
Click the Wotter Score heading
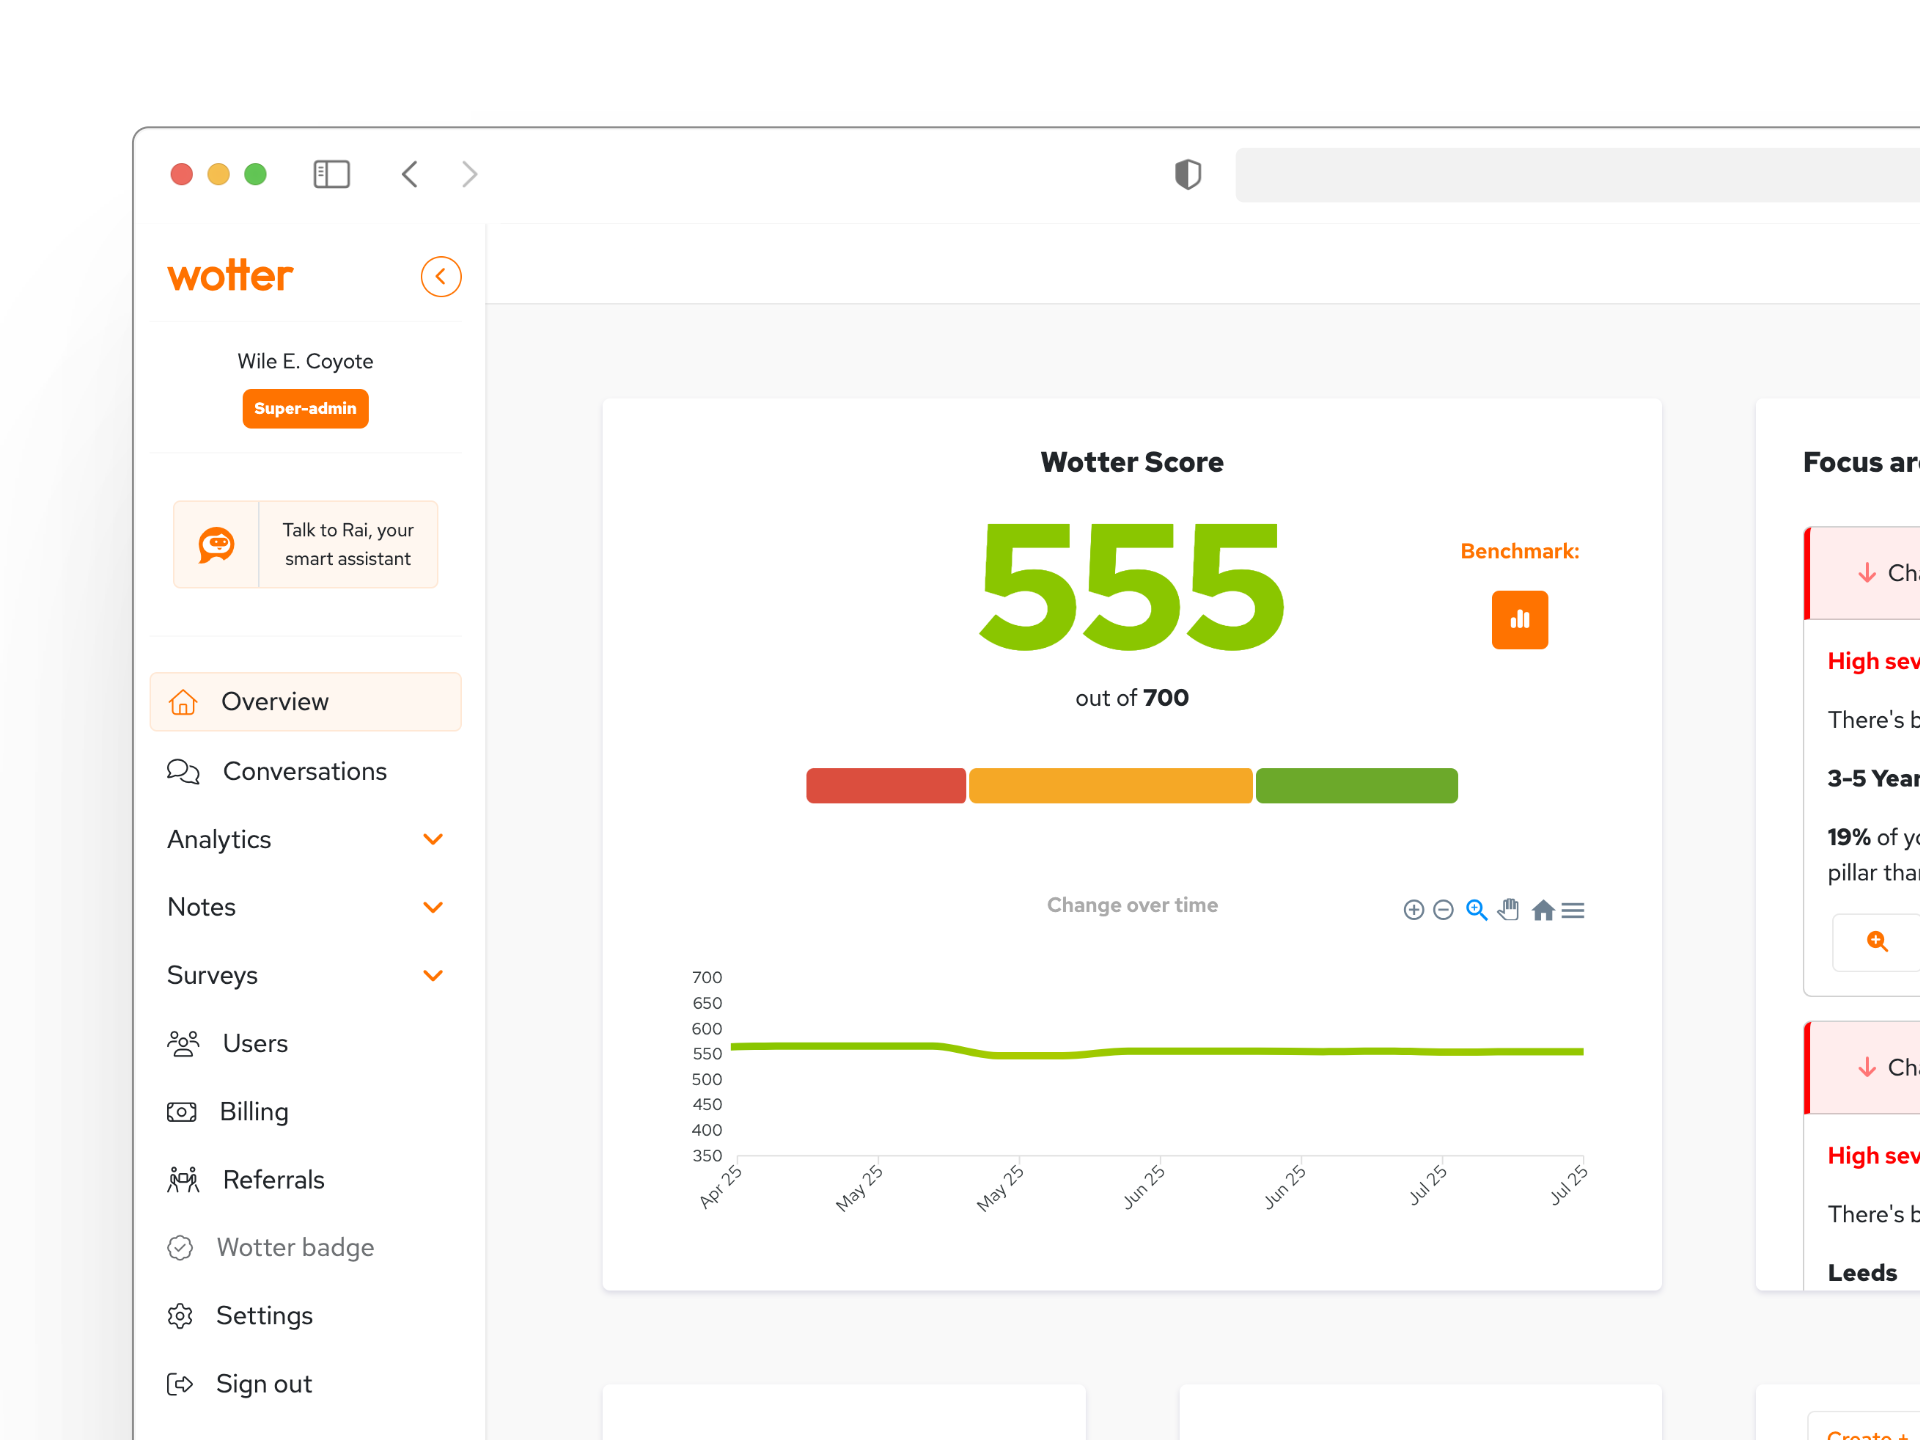1132,462
